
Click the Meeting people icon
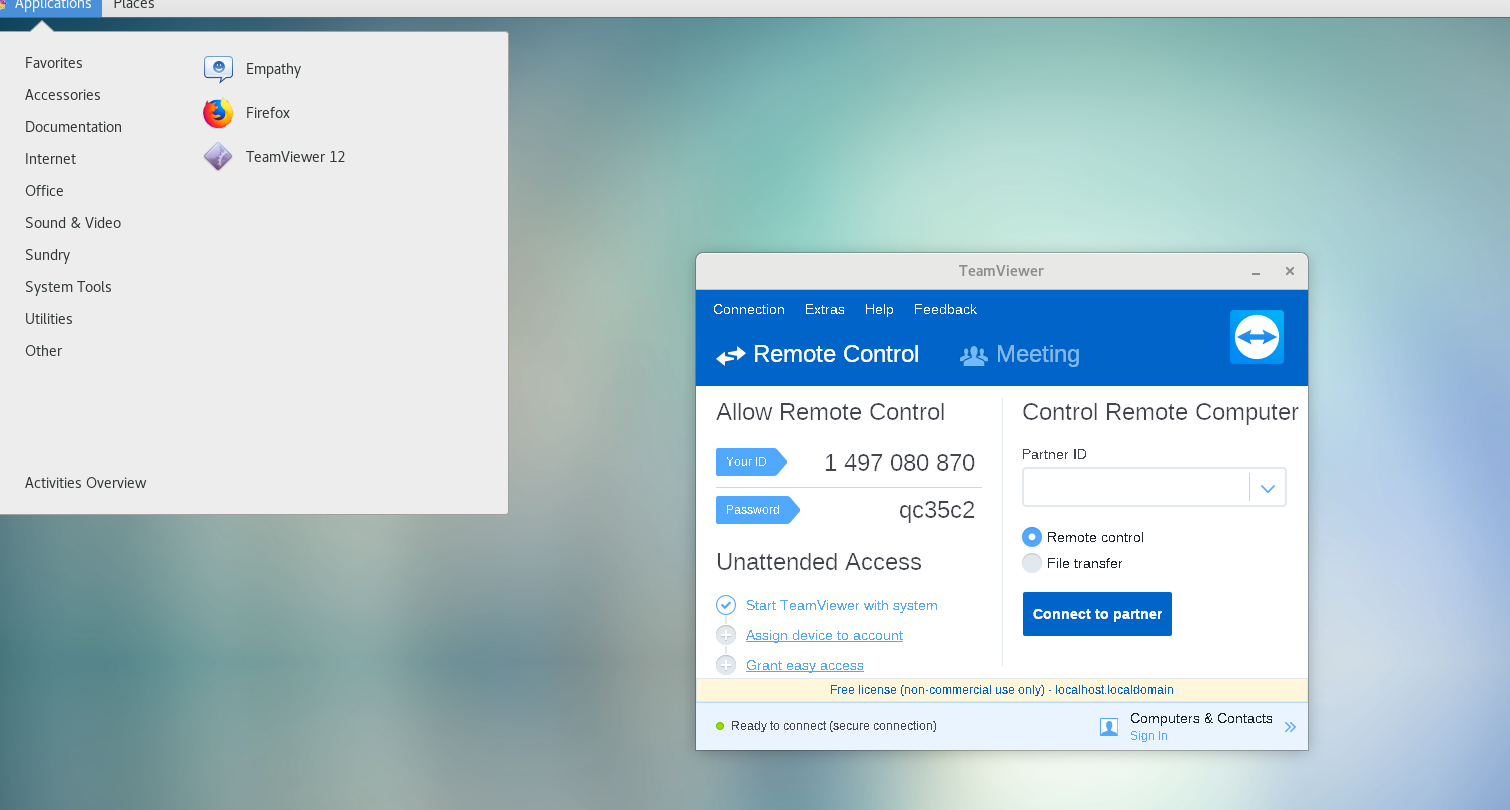(973, 355)
